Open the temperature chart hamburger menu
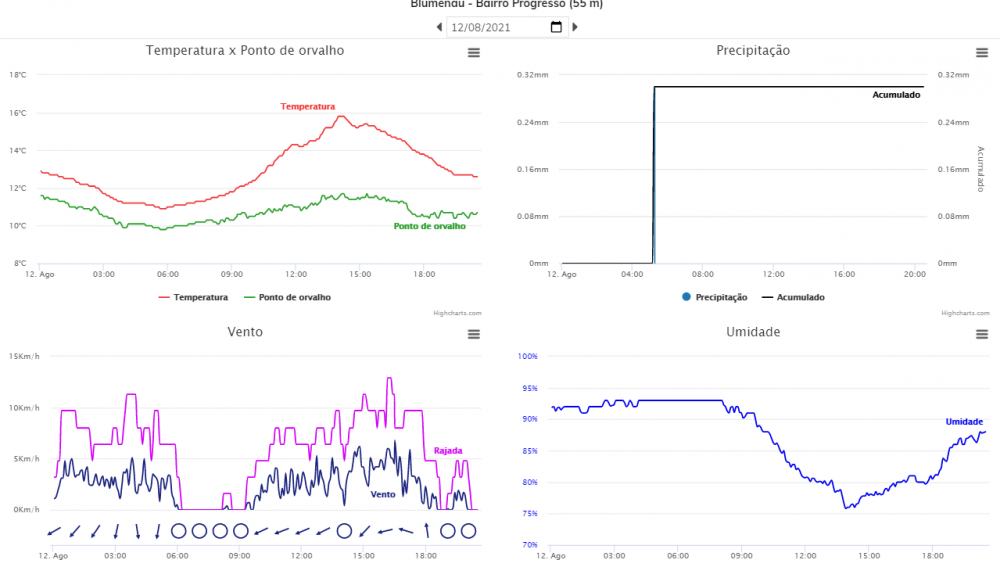The height and width of the screenshot is (567, 1000). click(474, 53)
